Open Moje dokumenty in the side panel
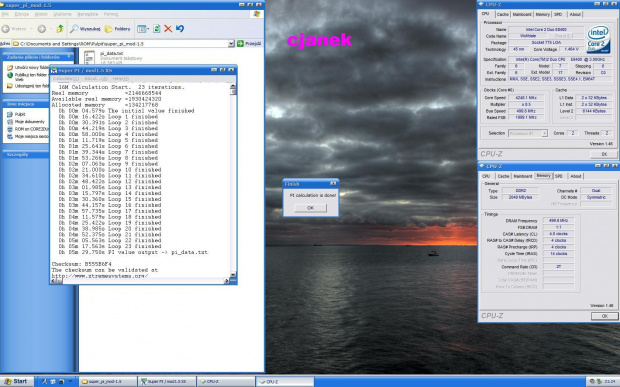620x387 pixels. [30, 122]
